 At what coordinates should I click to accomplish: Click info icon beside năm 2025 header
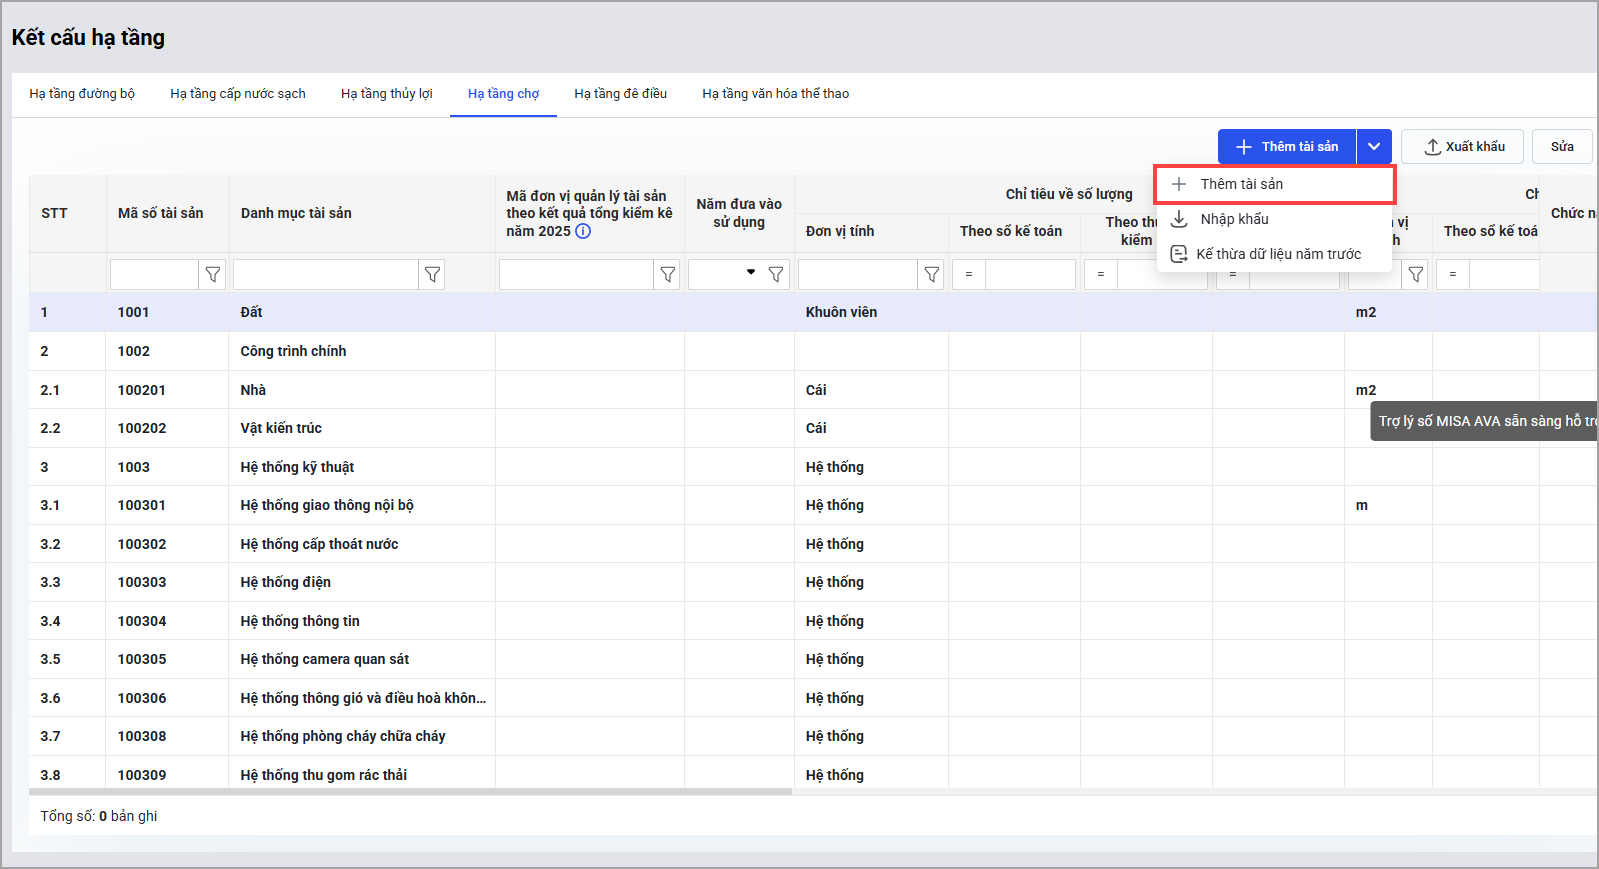click(583, 231)
